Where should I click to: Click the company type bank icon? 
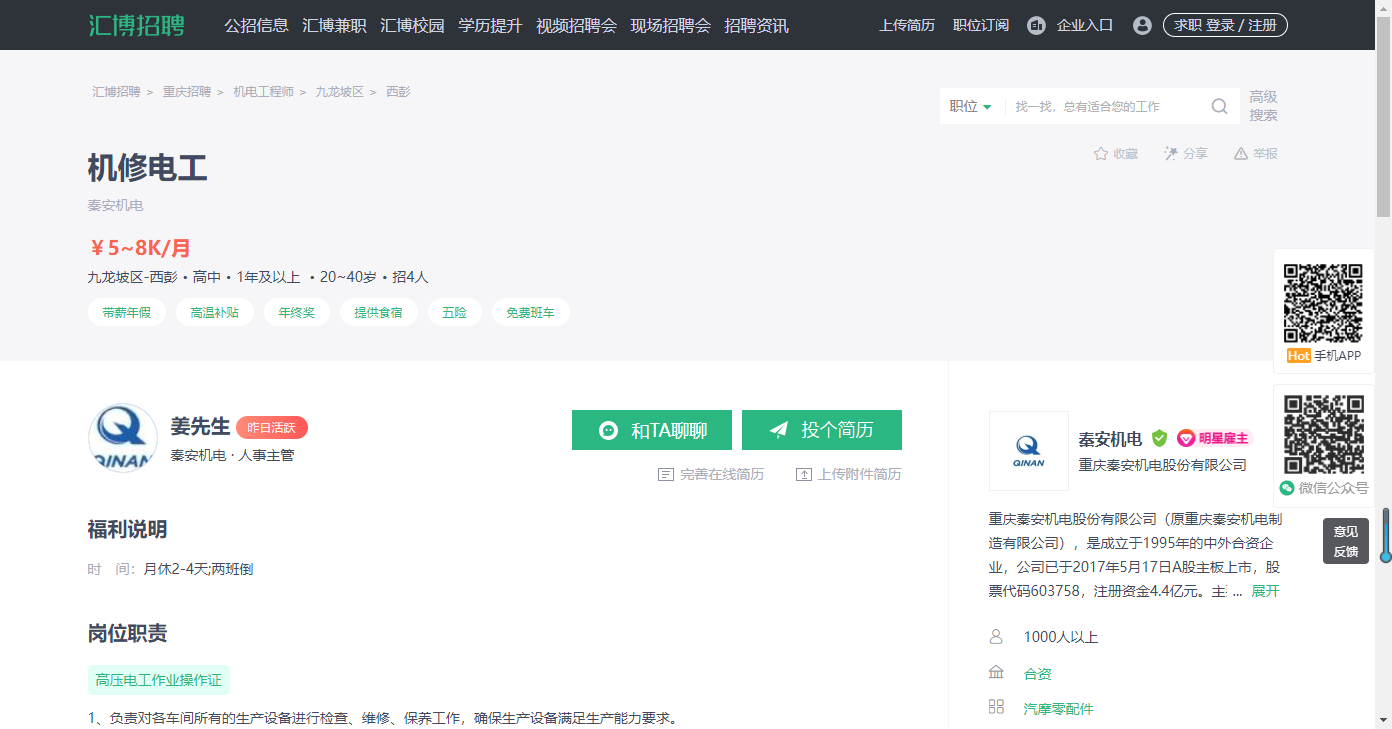click(996, 672)
